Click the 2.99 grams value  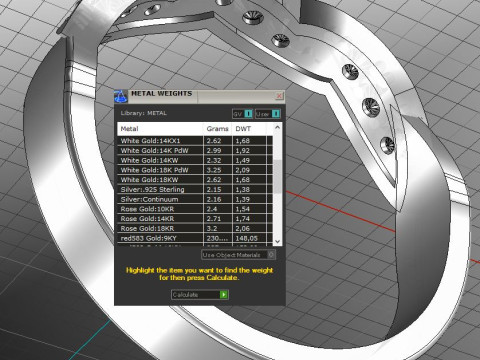214,150
